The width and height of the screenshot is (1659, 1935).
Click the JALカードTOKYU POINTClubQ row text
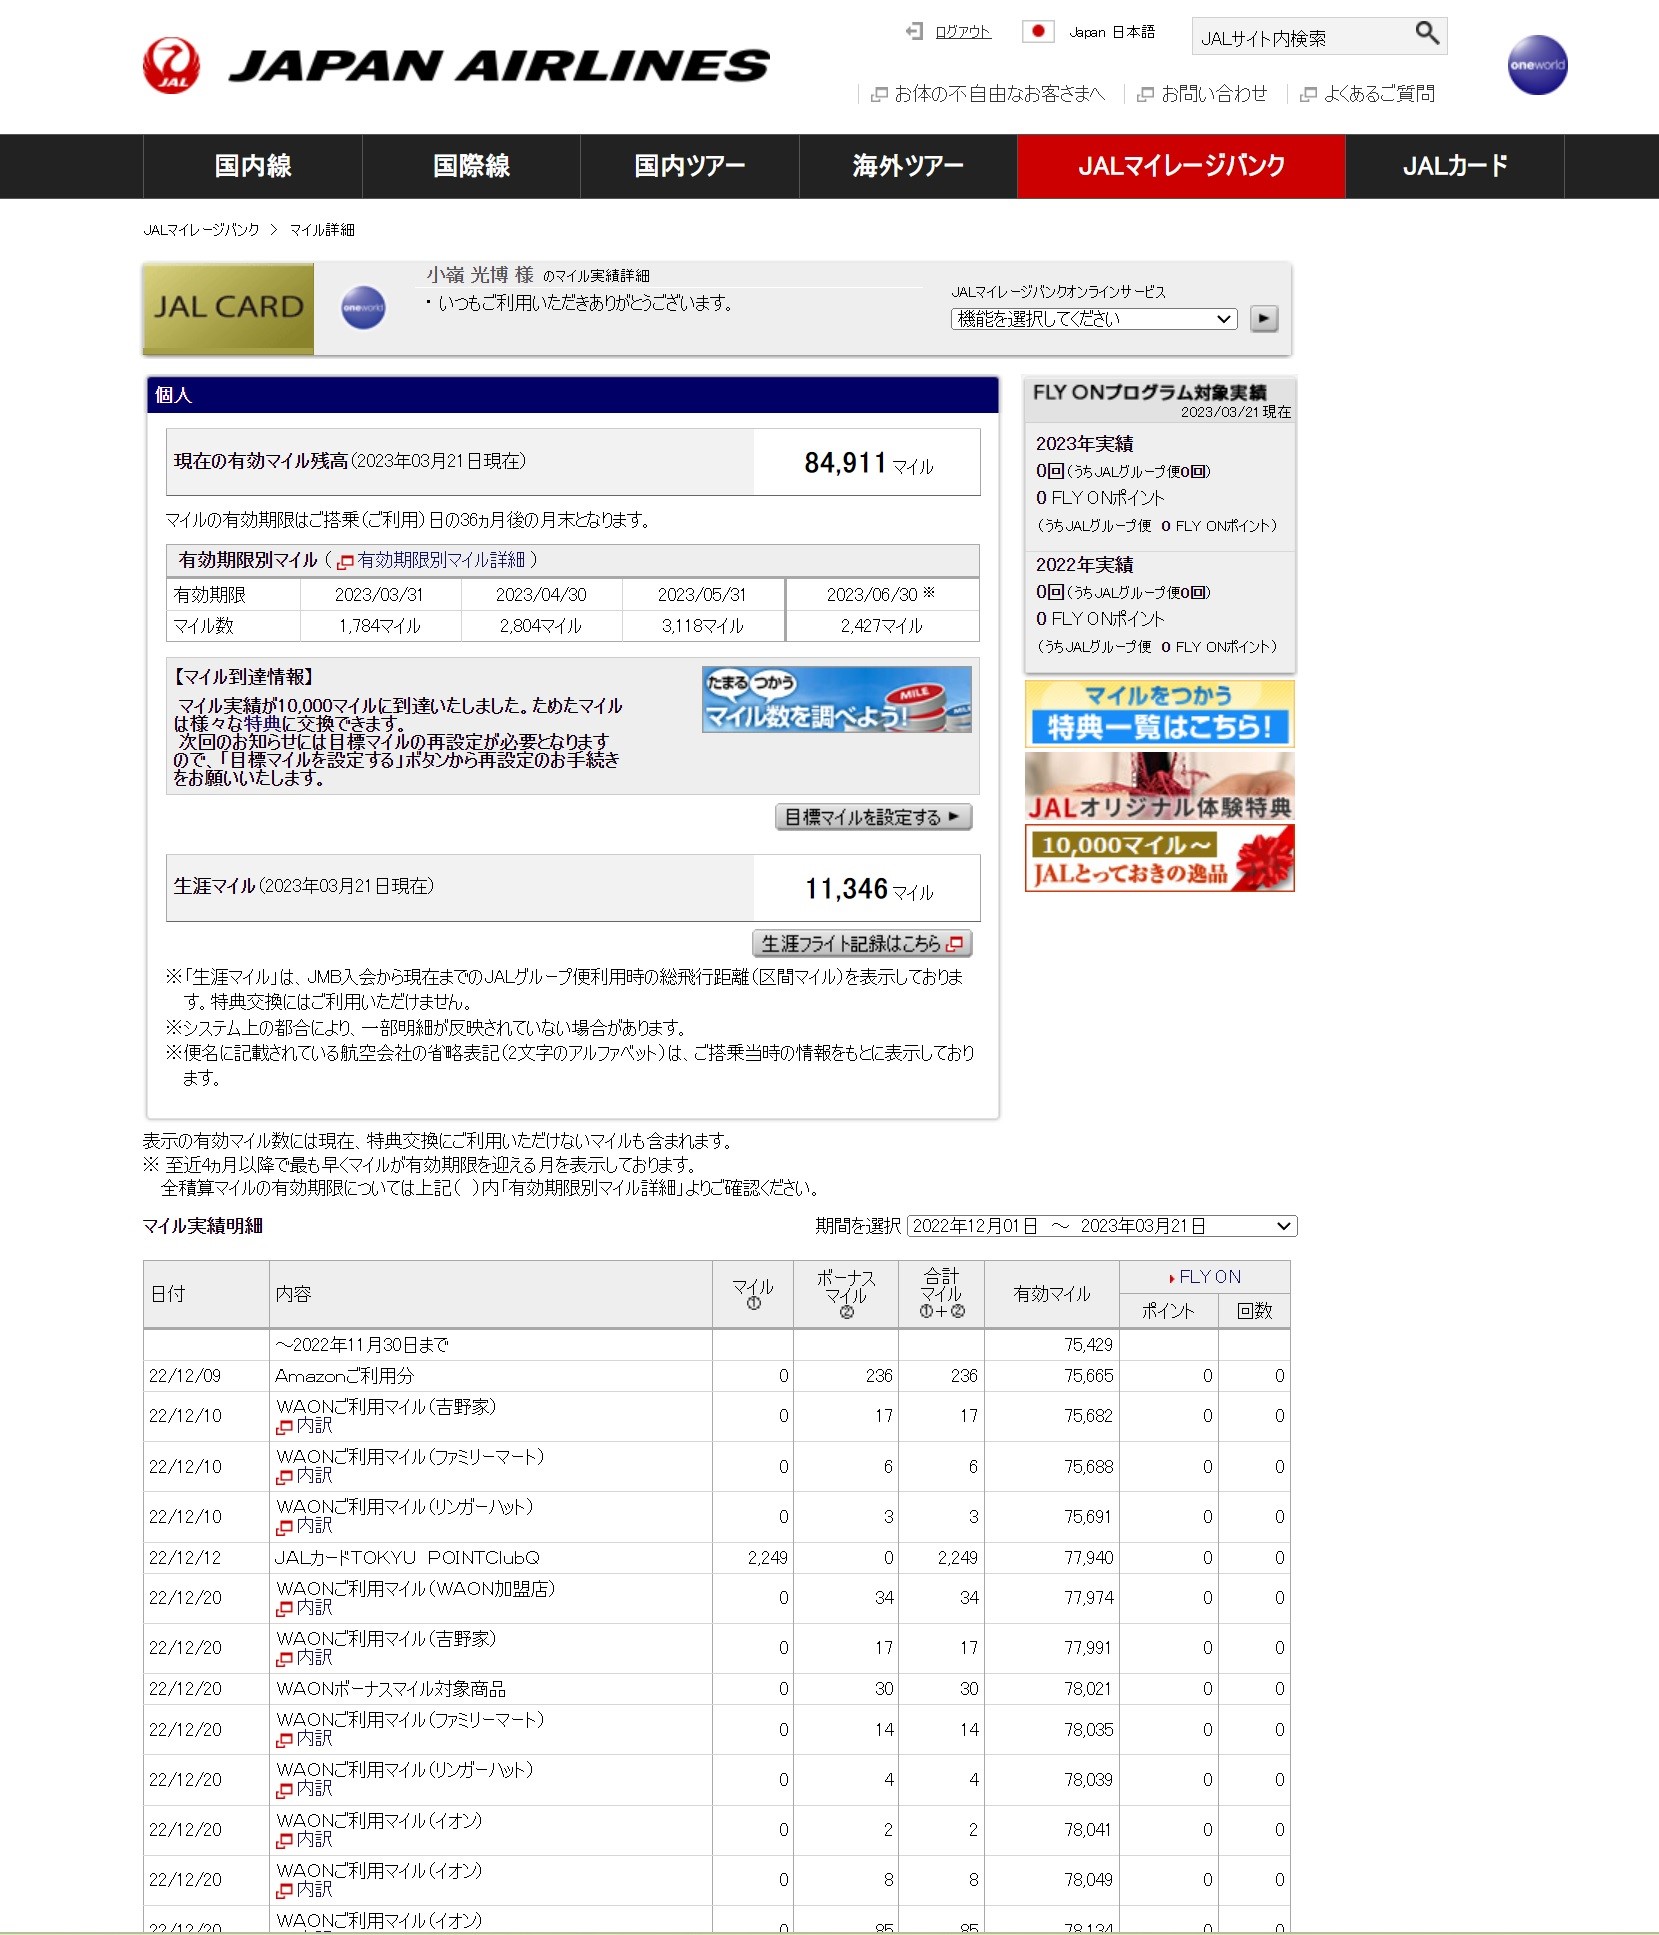(407, 1558)
